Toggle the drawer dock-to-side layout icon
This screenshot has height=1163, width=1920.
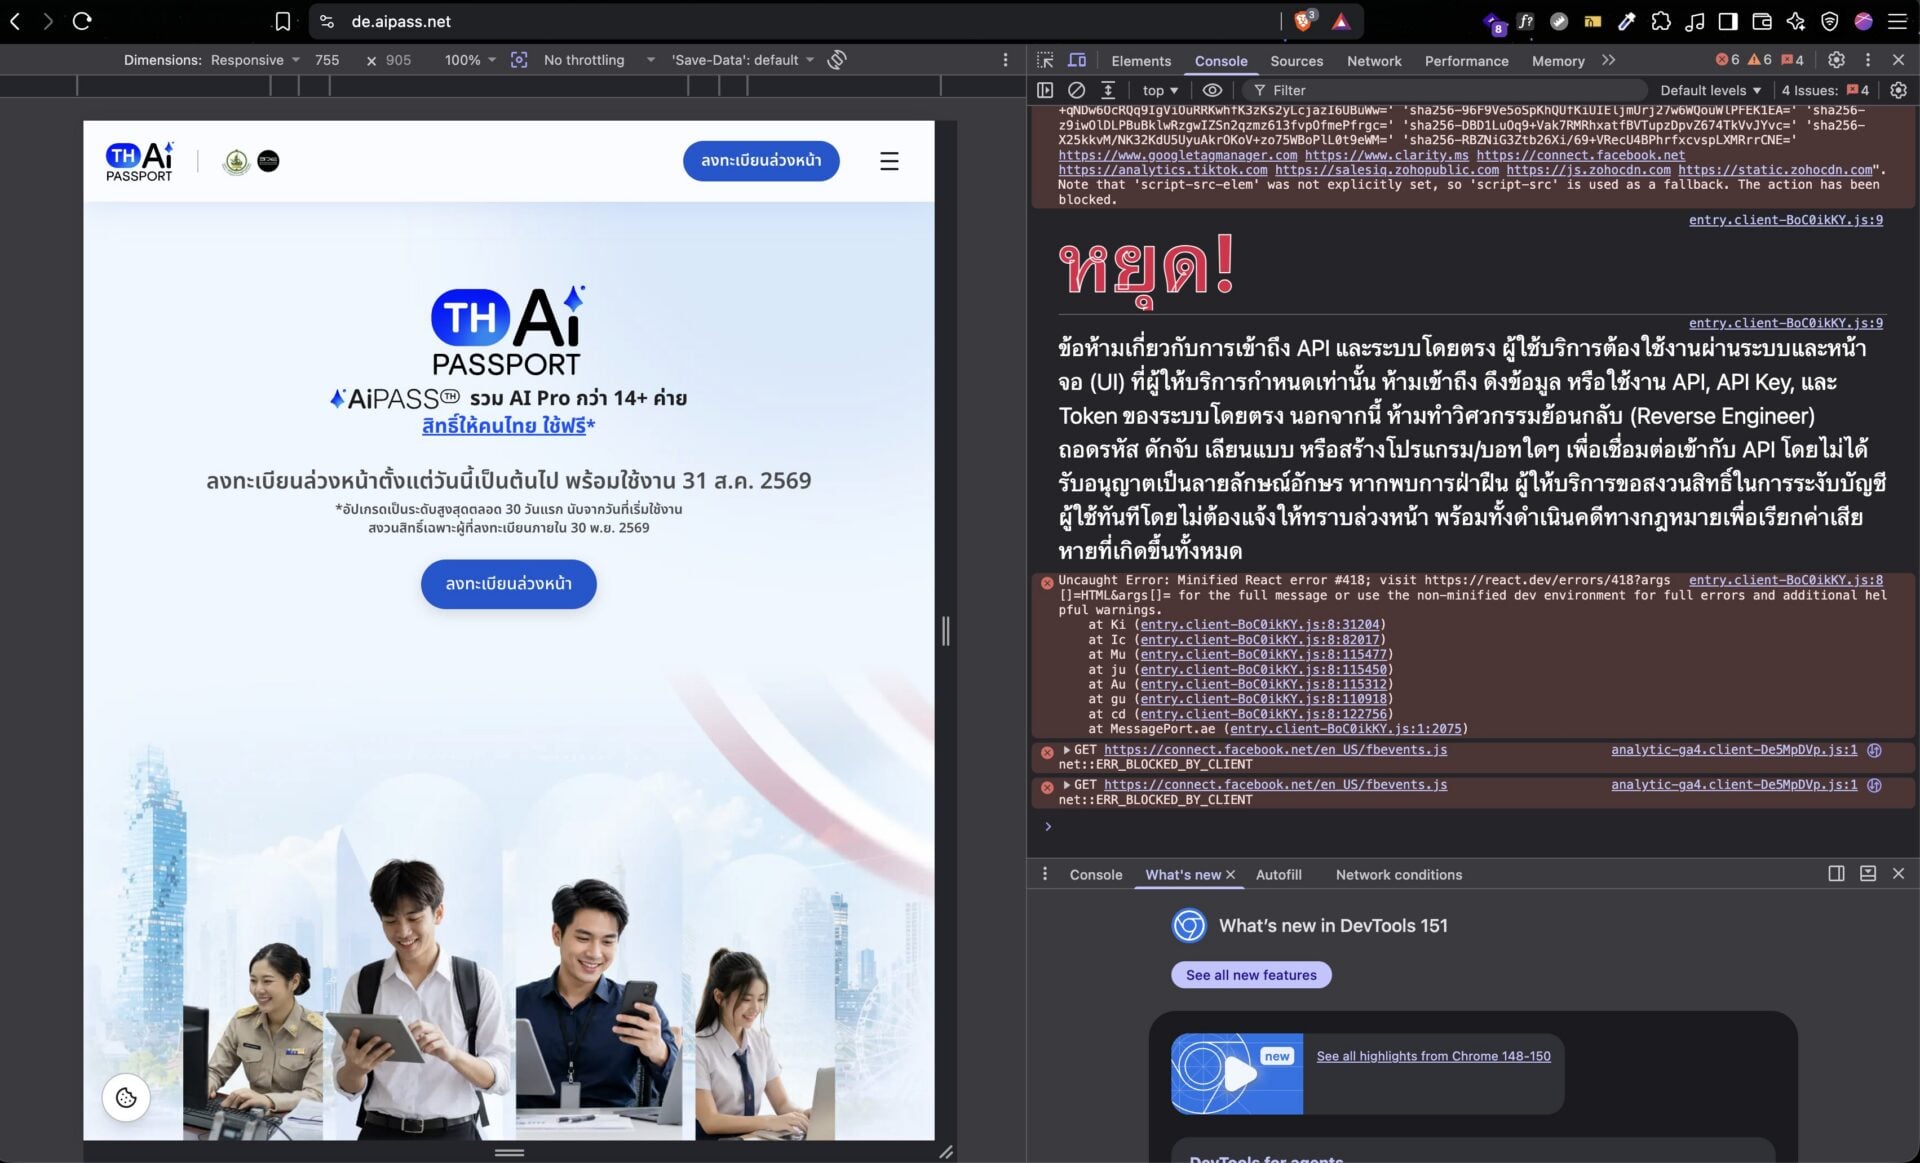pyautogui.click(x=1836, y=873)
